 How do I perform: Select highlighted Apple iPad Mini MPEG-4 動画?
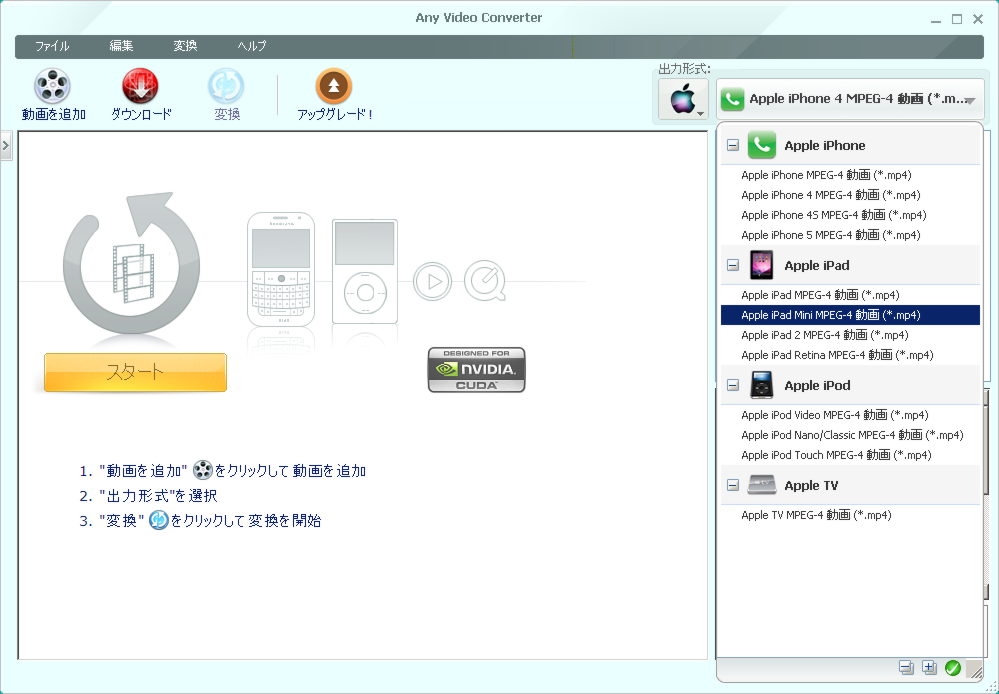pyautogui.click(x=850, y=315)
